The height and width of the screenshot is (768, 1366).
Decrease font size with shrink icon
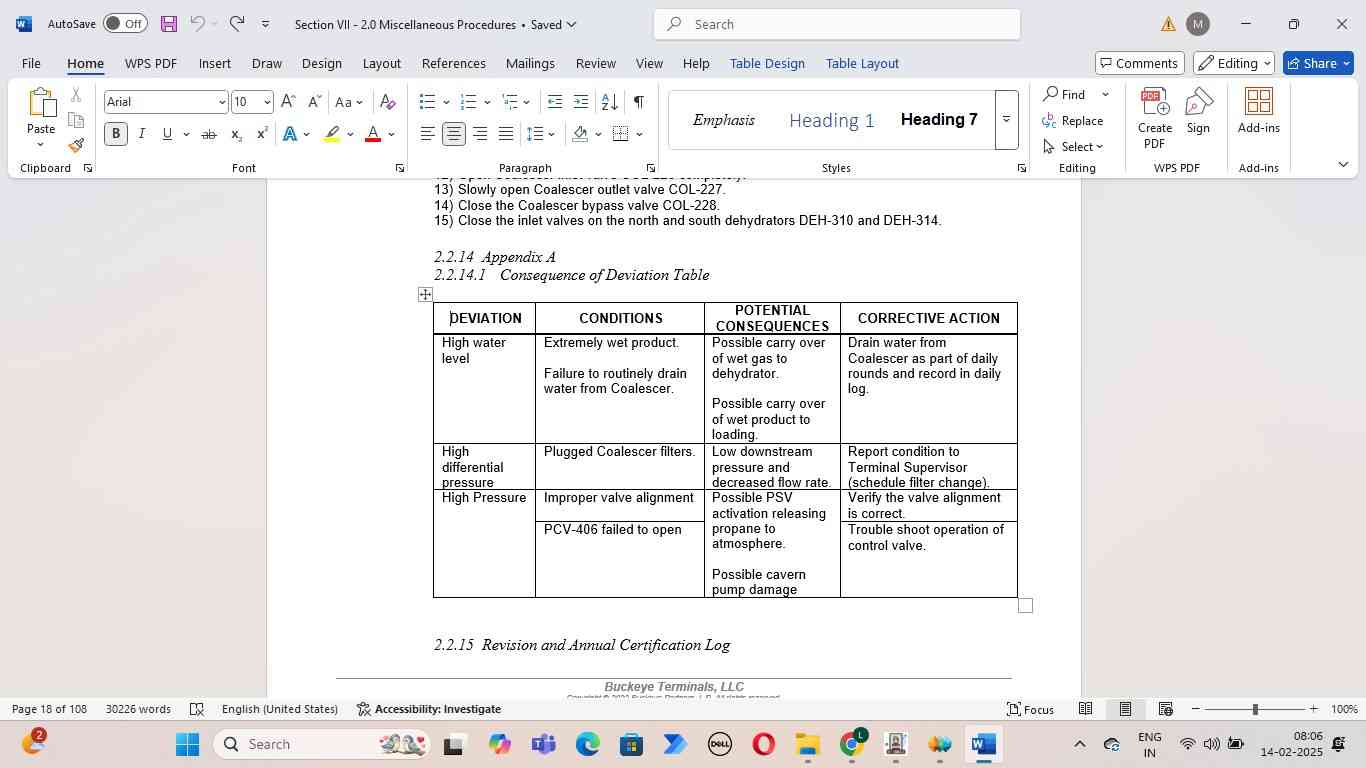tap(314, 102)
